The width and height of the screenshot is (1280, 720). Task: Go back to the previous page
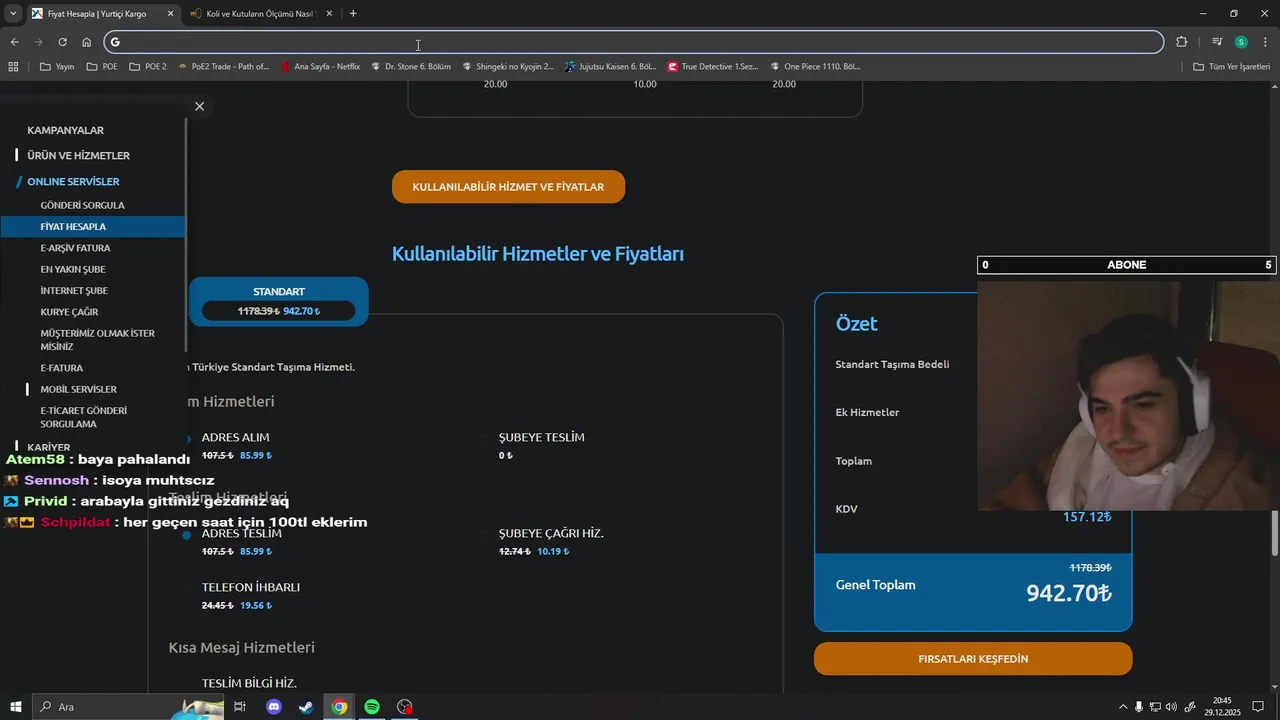coord(14,42)
